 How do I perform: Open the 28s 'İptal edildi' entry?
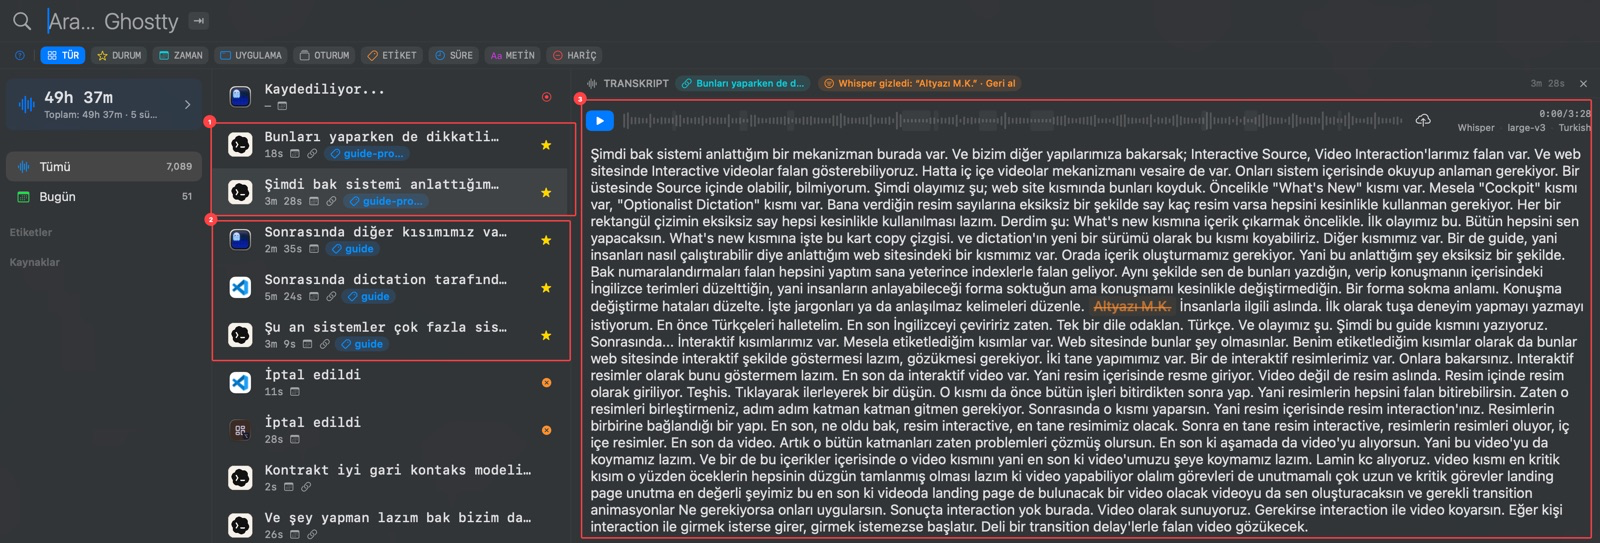[x=392, y=430]
